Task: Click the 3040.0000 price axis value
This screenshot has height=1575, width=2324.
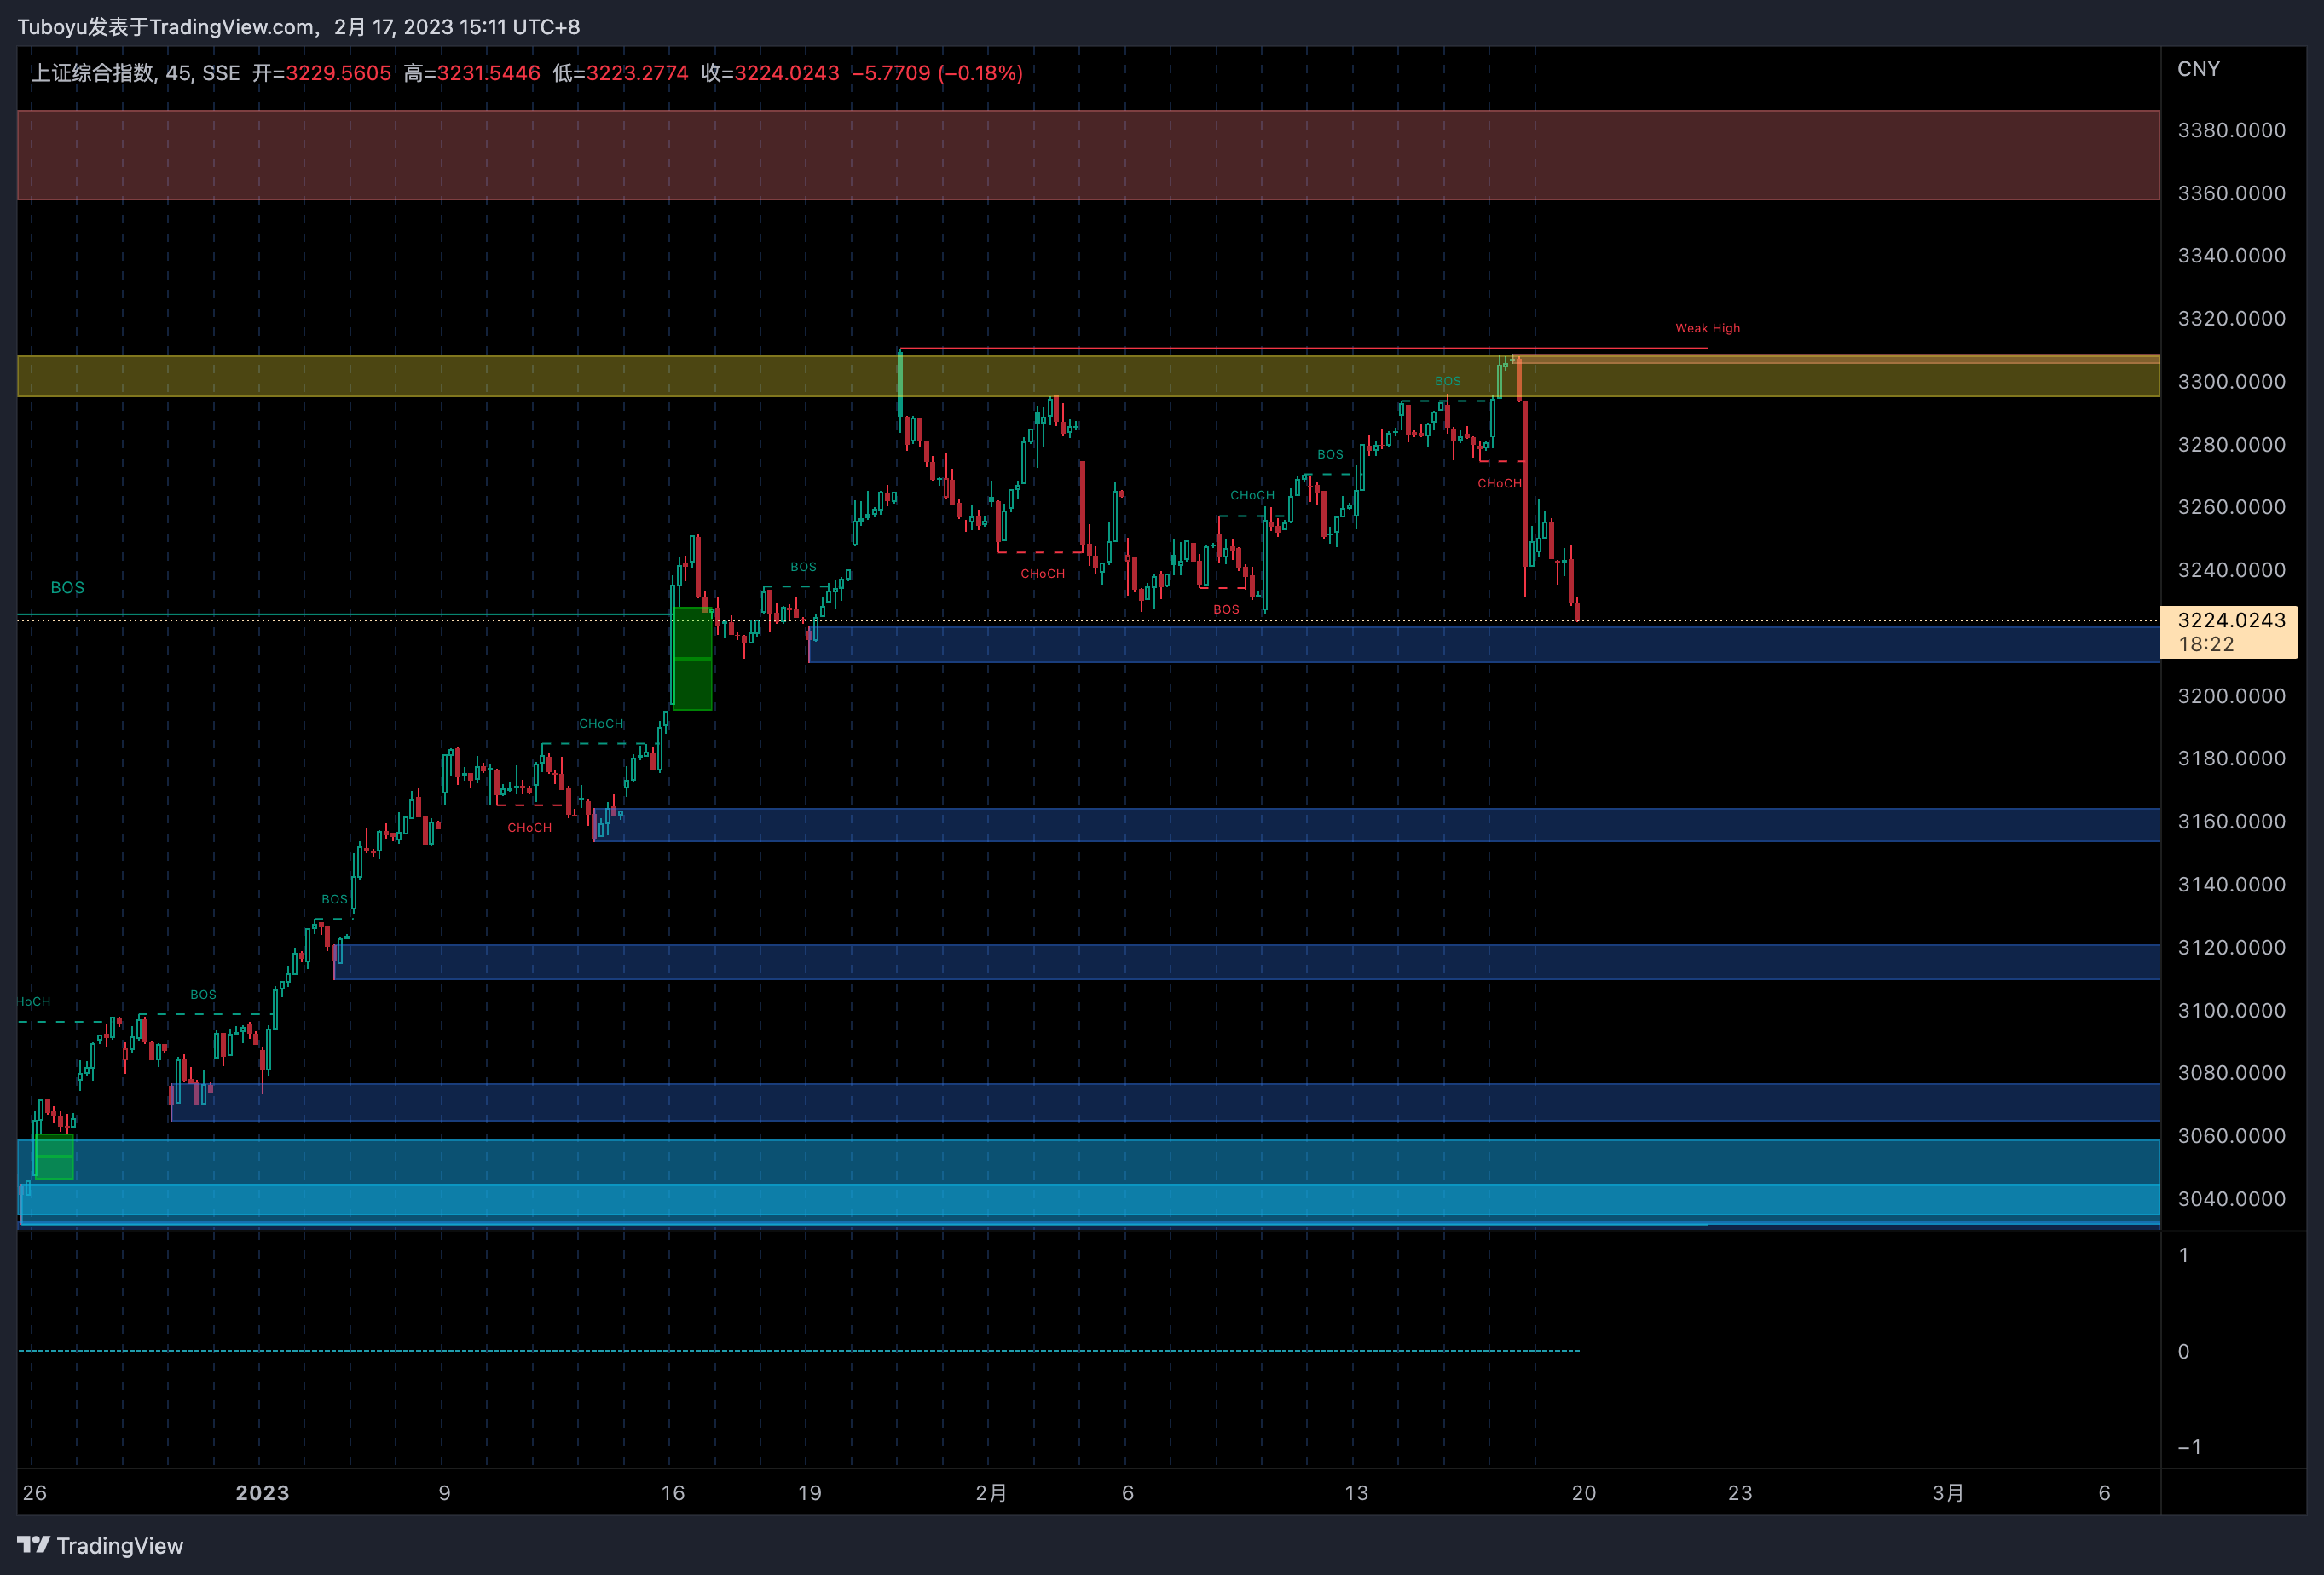Action: click(2231, 1198)
